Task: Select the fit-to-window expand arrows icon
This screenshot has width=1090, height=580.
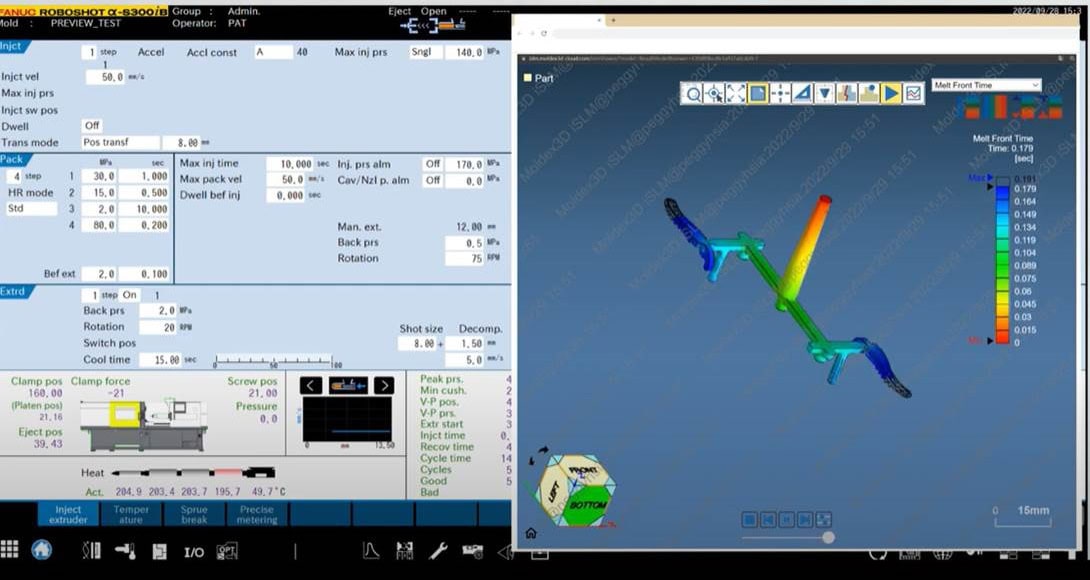Action: coord(736,93)
